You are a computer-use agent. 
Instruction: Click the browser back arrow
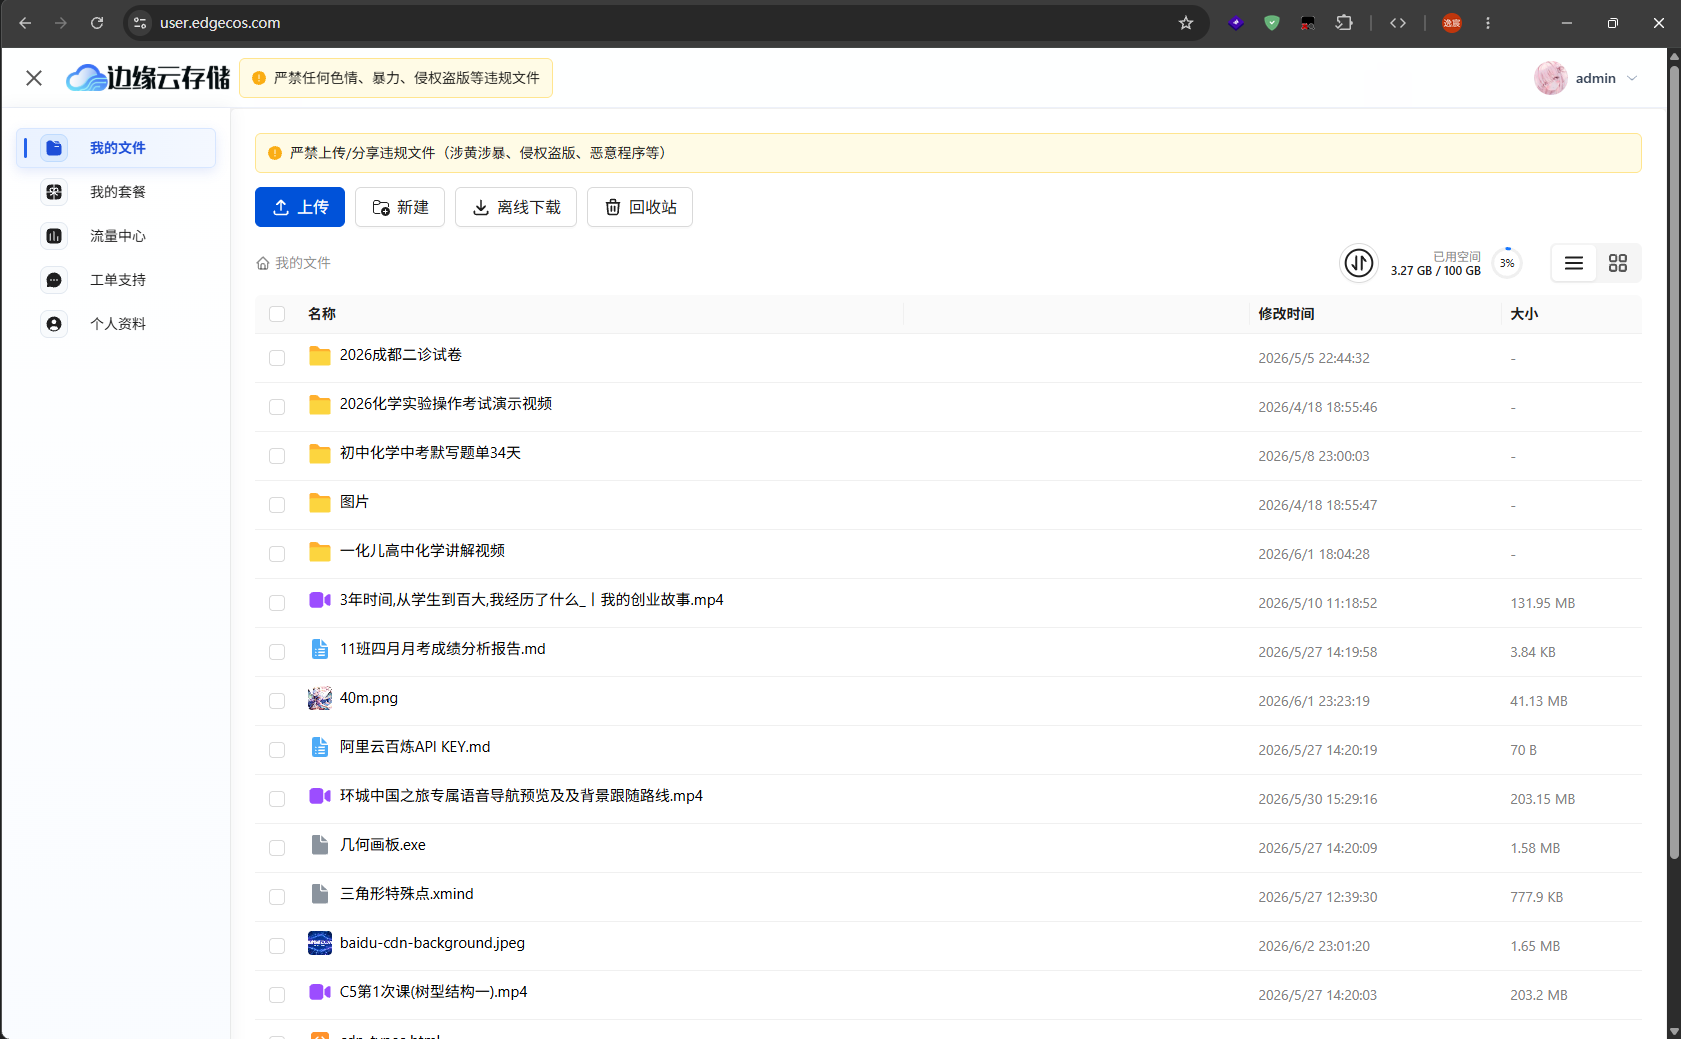click(25, 23)
